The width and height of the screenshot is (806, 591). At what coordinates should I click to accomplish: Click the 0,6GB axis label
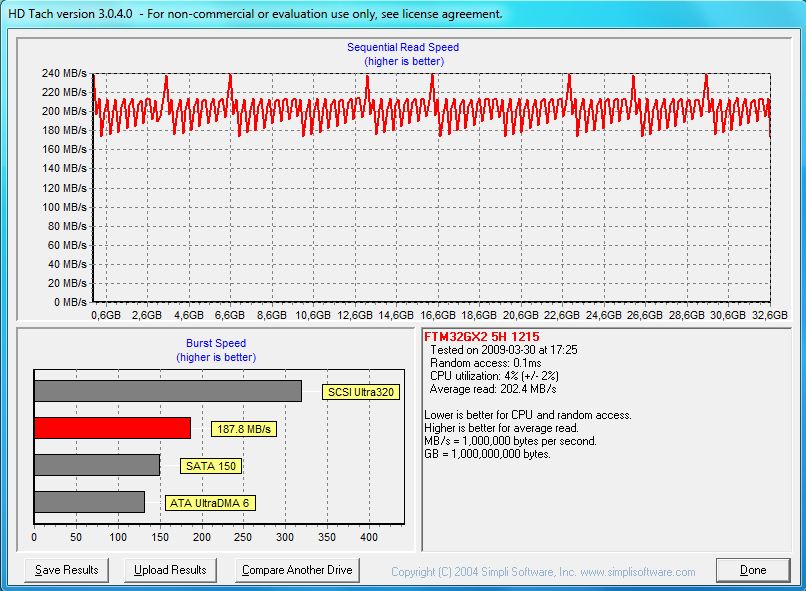tap(106, 315)
